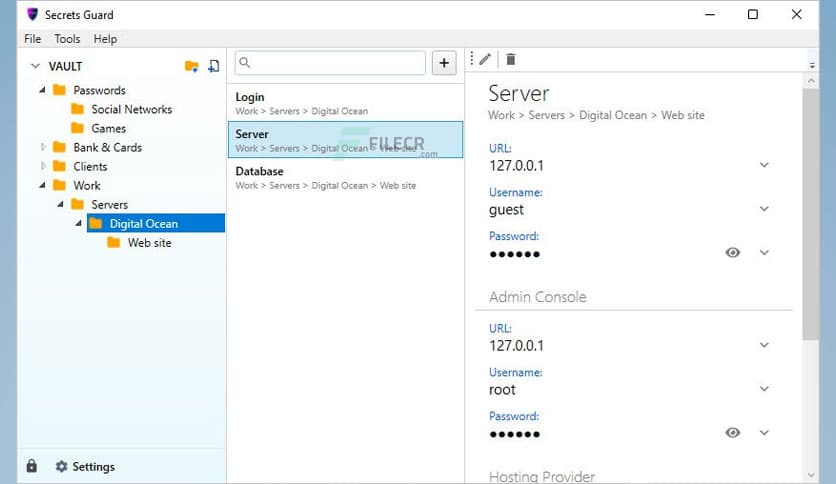Click the toolbar grip dots left of pencil
The image size is (836, 484).
471,59
